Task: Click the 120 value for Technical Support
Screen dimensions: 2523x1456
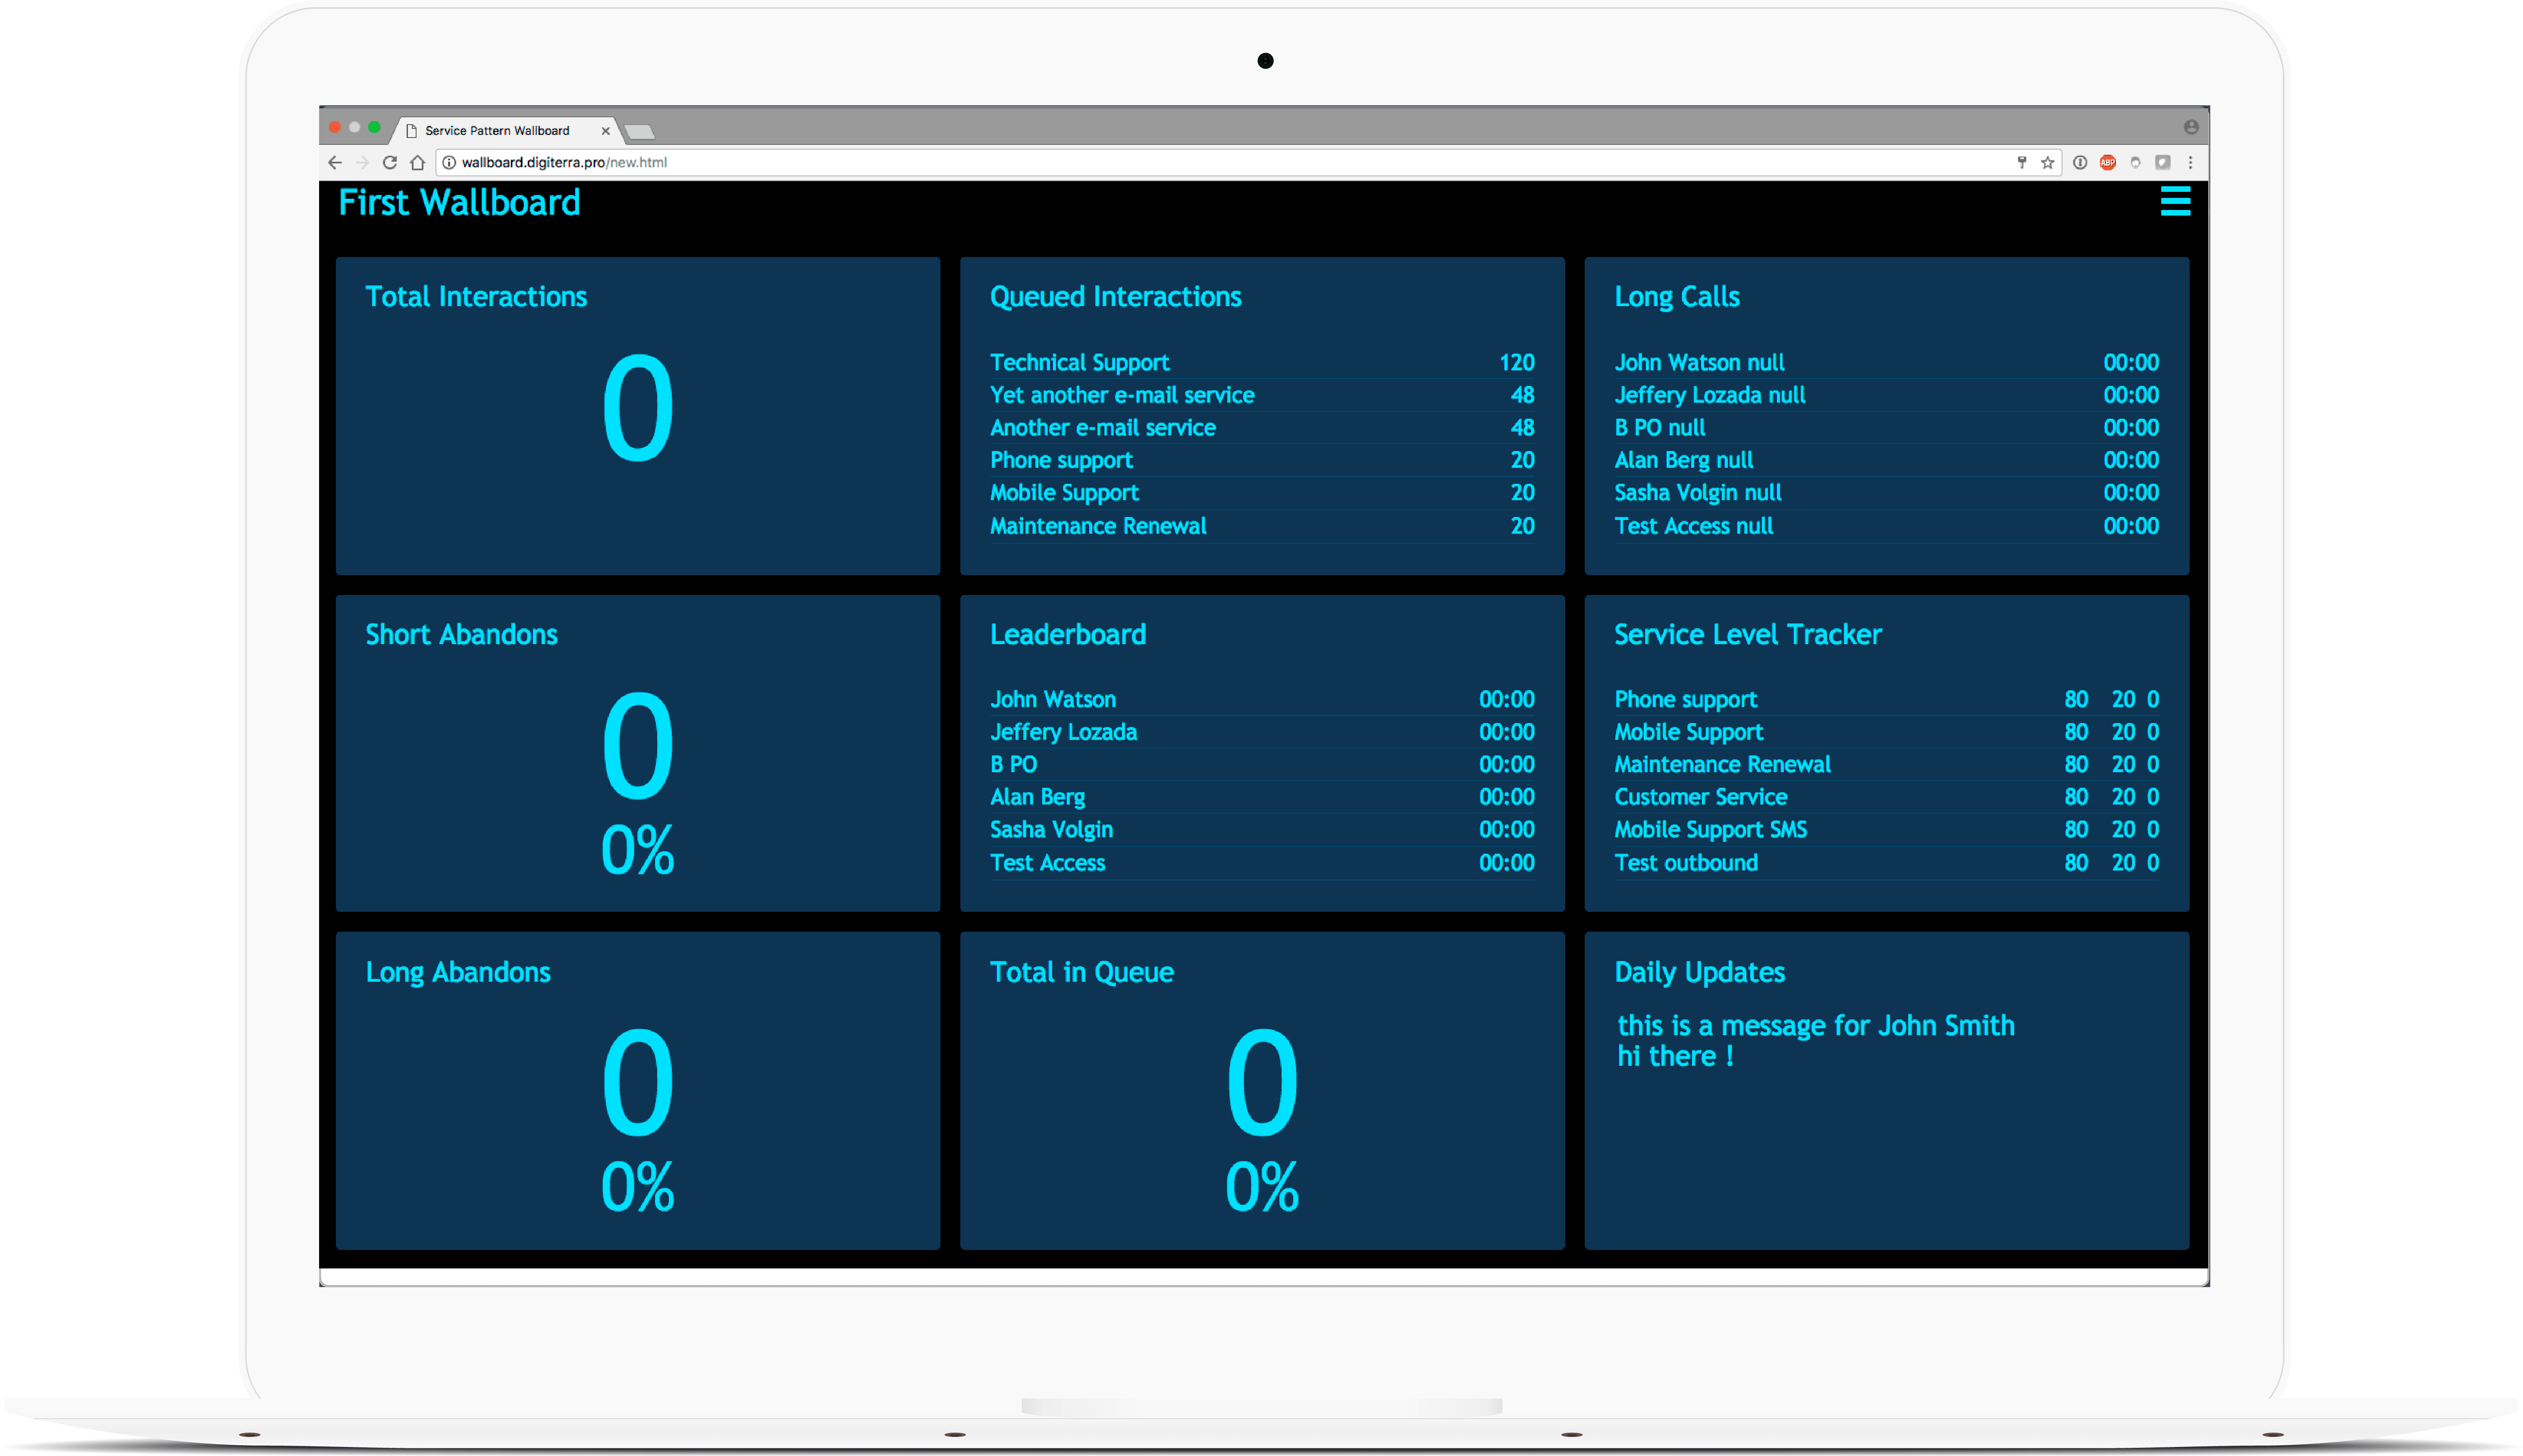Action: pos(1516,362)
